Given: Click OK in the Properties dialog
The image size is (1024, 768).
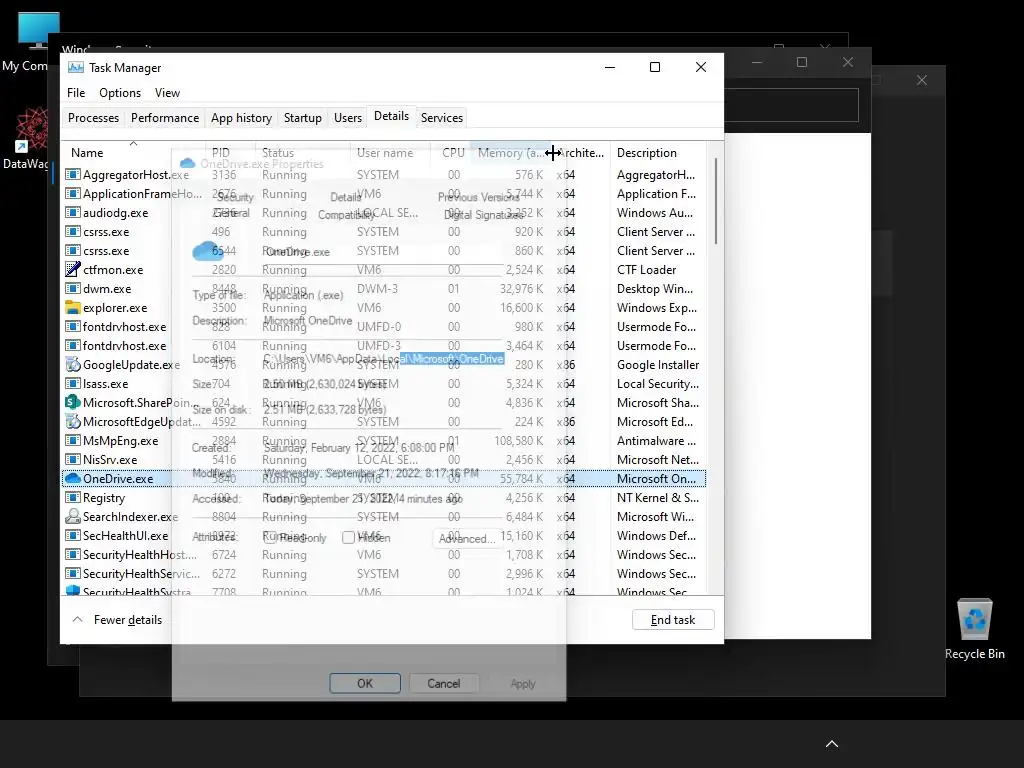Looking at the screenshot, I should (364, 683).
